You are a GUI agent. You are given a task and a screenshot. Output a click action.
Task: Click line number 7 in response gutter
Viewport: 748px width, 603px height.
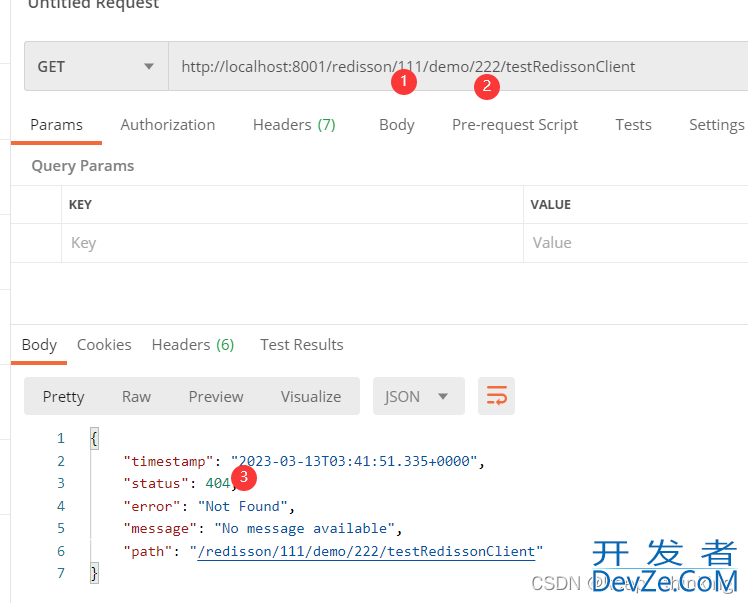coord(61,573)
